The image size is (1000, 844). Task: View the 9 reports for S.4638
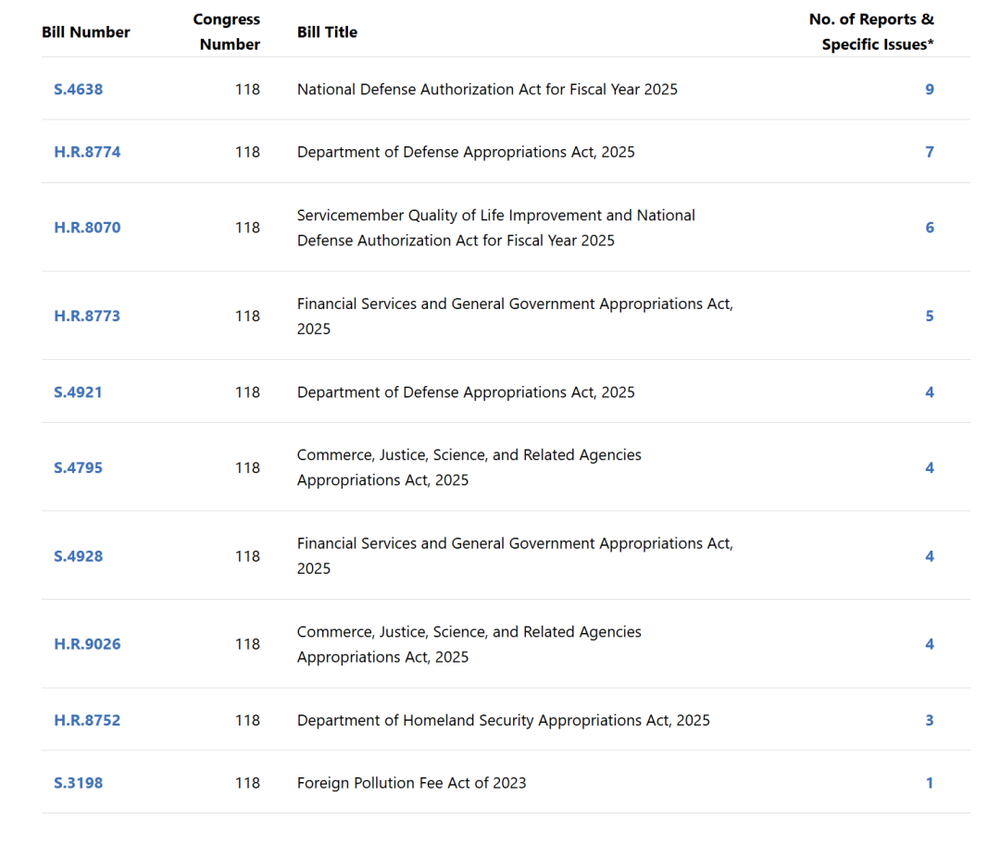coord(929,89)
